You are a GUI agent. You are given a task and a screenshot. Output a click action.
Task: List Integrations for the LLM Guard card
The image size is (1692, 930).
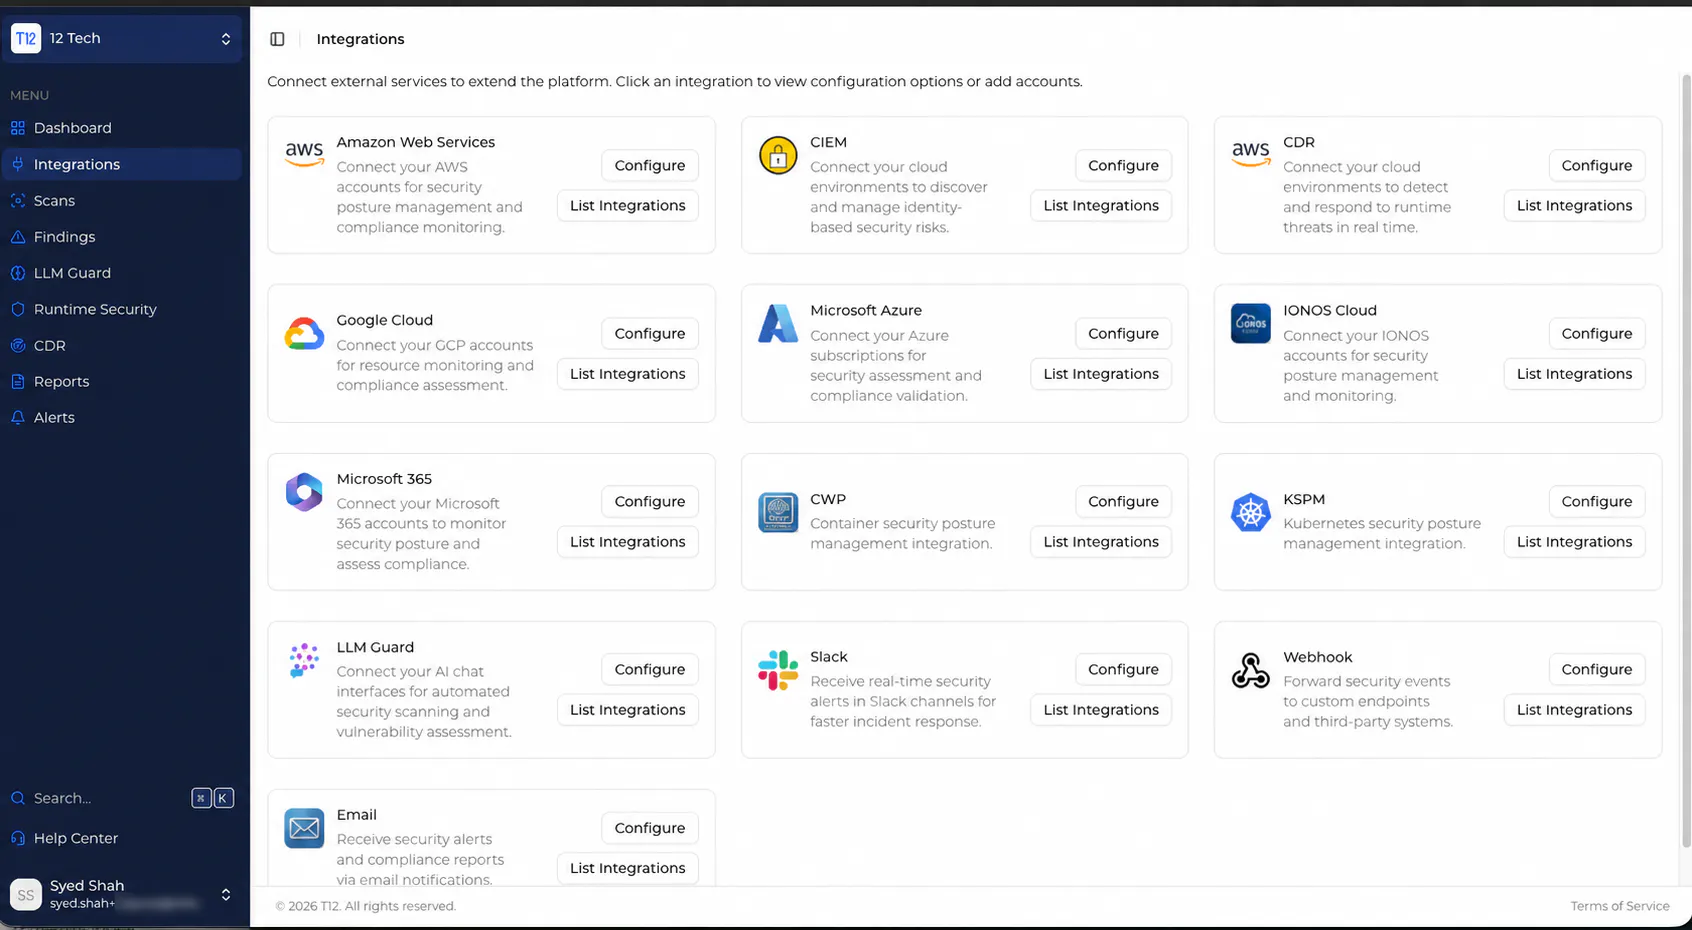tap(628, 710)
